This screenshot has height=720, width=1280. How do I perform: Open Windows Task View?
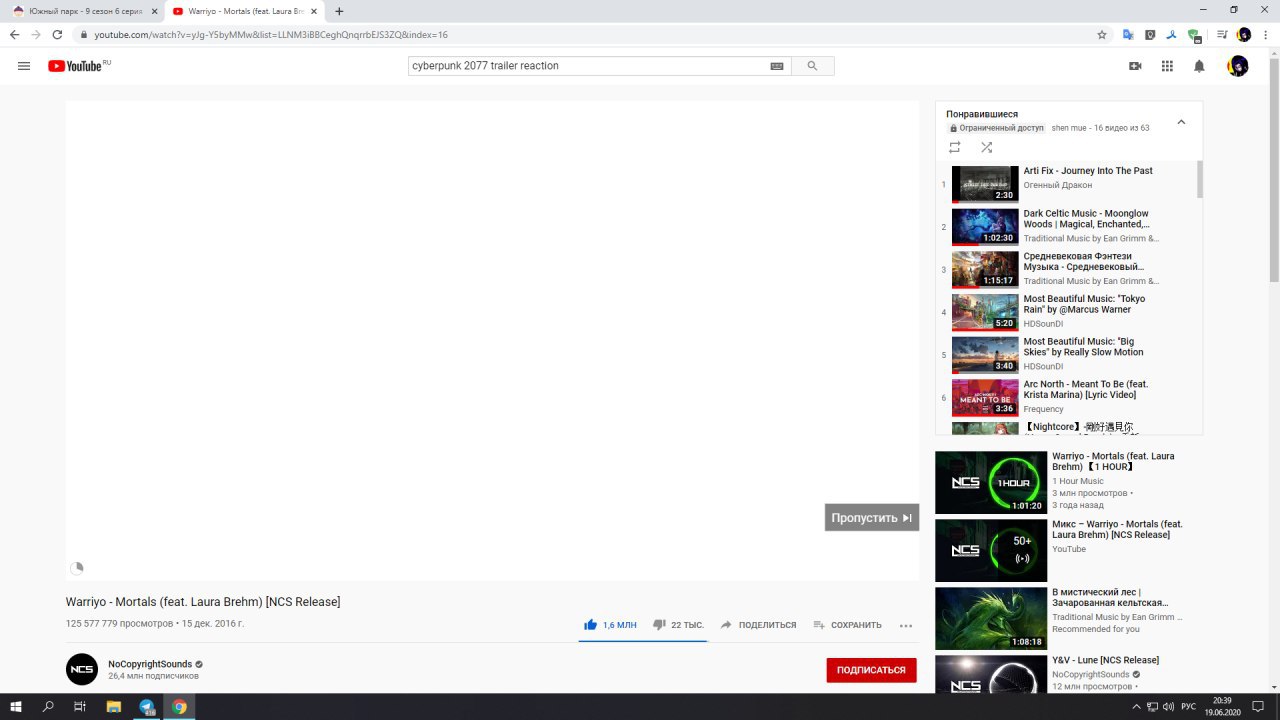pos(80,706)
